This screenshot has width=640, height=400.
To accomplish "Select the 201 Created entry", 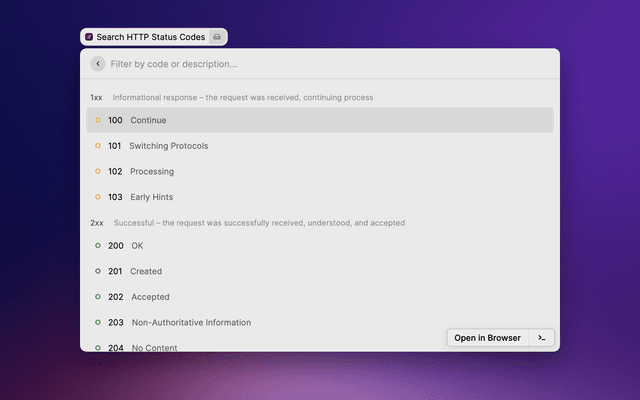I will pyautogui.click(x=320, y=271).
